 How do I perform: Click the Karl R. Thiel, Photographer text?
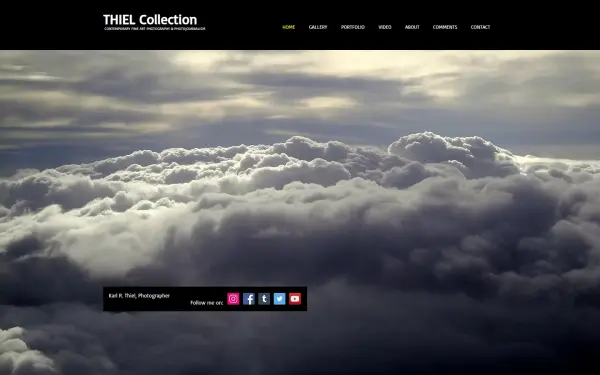(139, 296)
